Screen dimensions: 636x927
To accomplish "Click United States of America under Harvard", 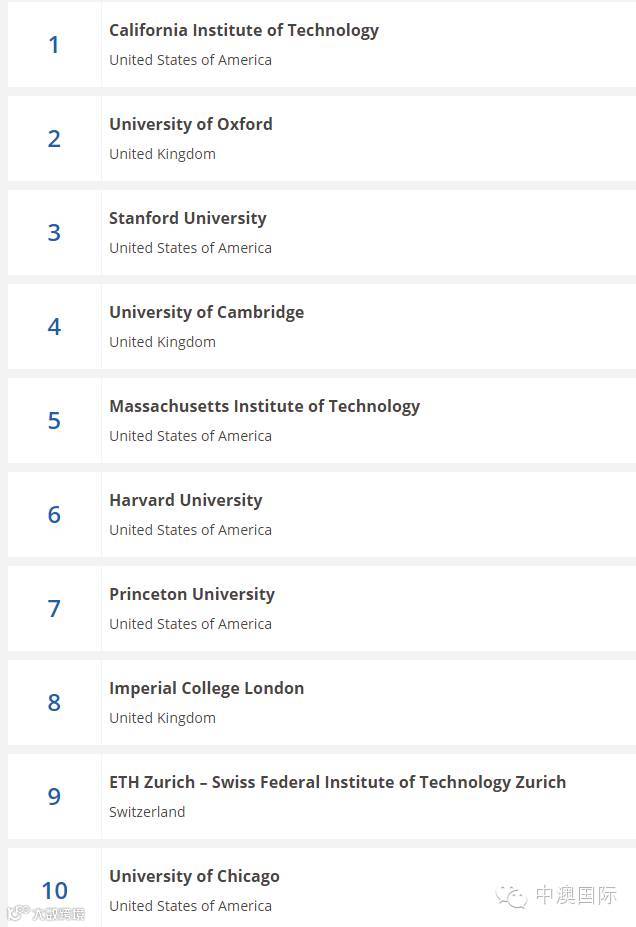I will [190, 530].
